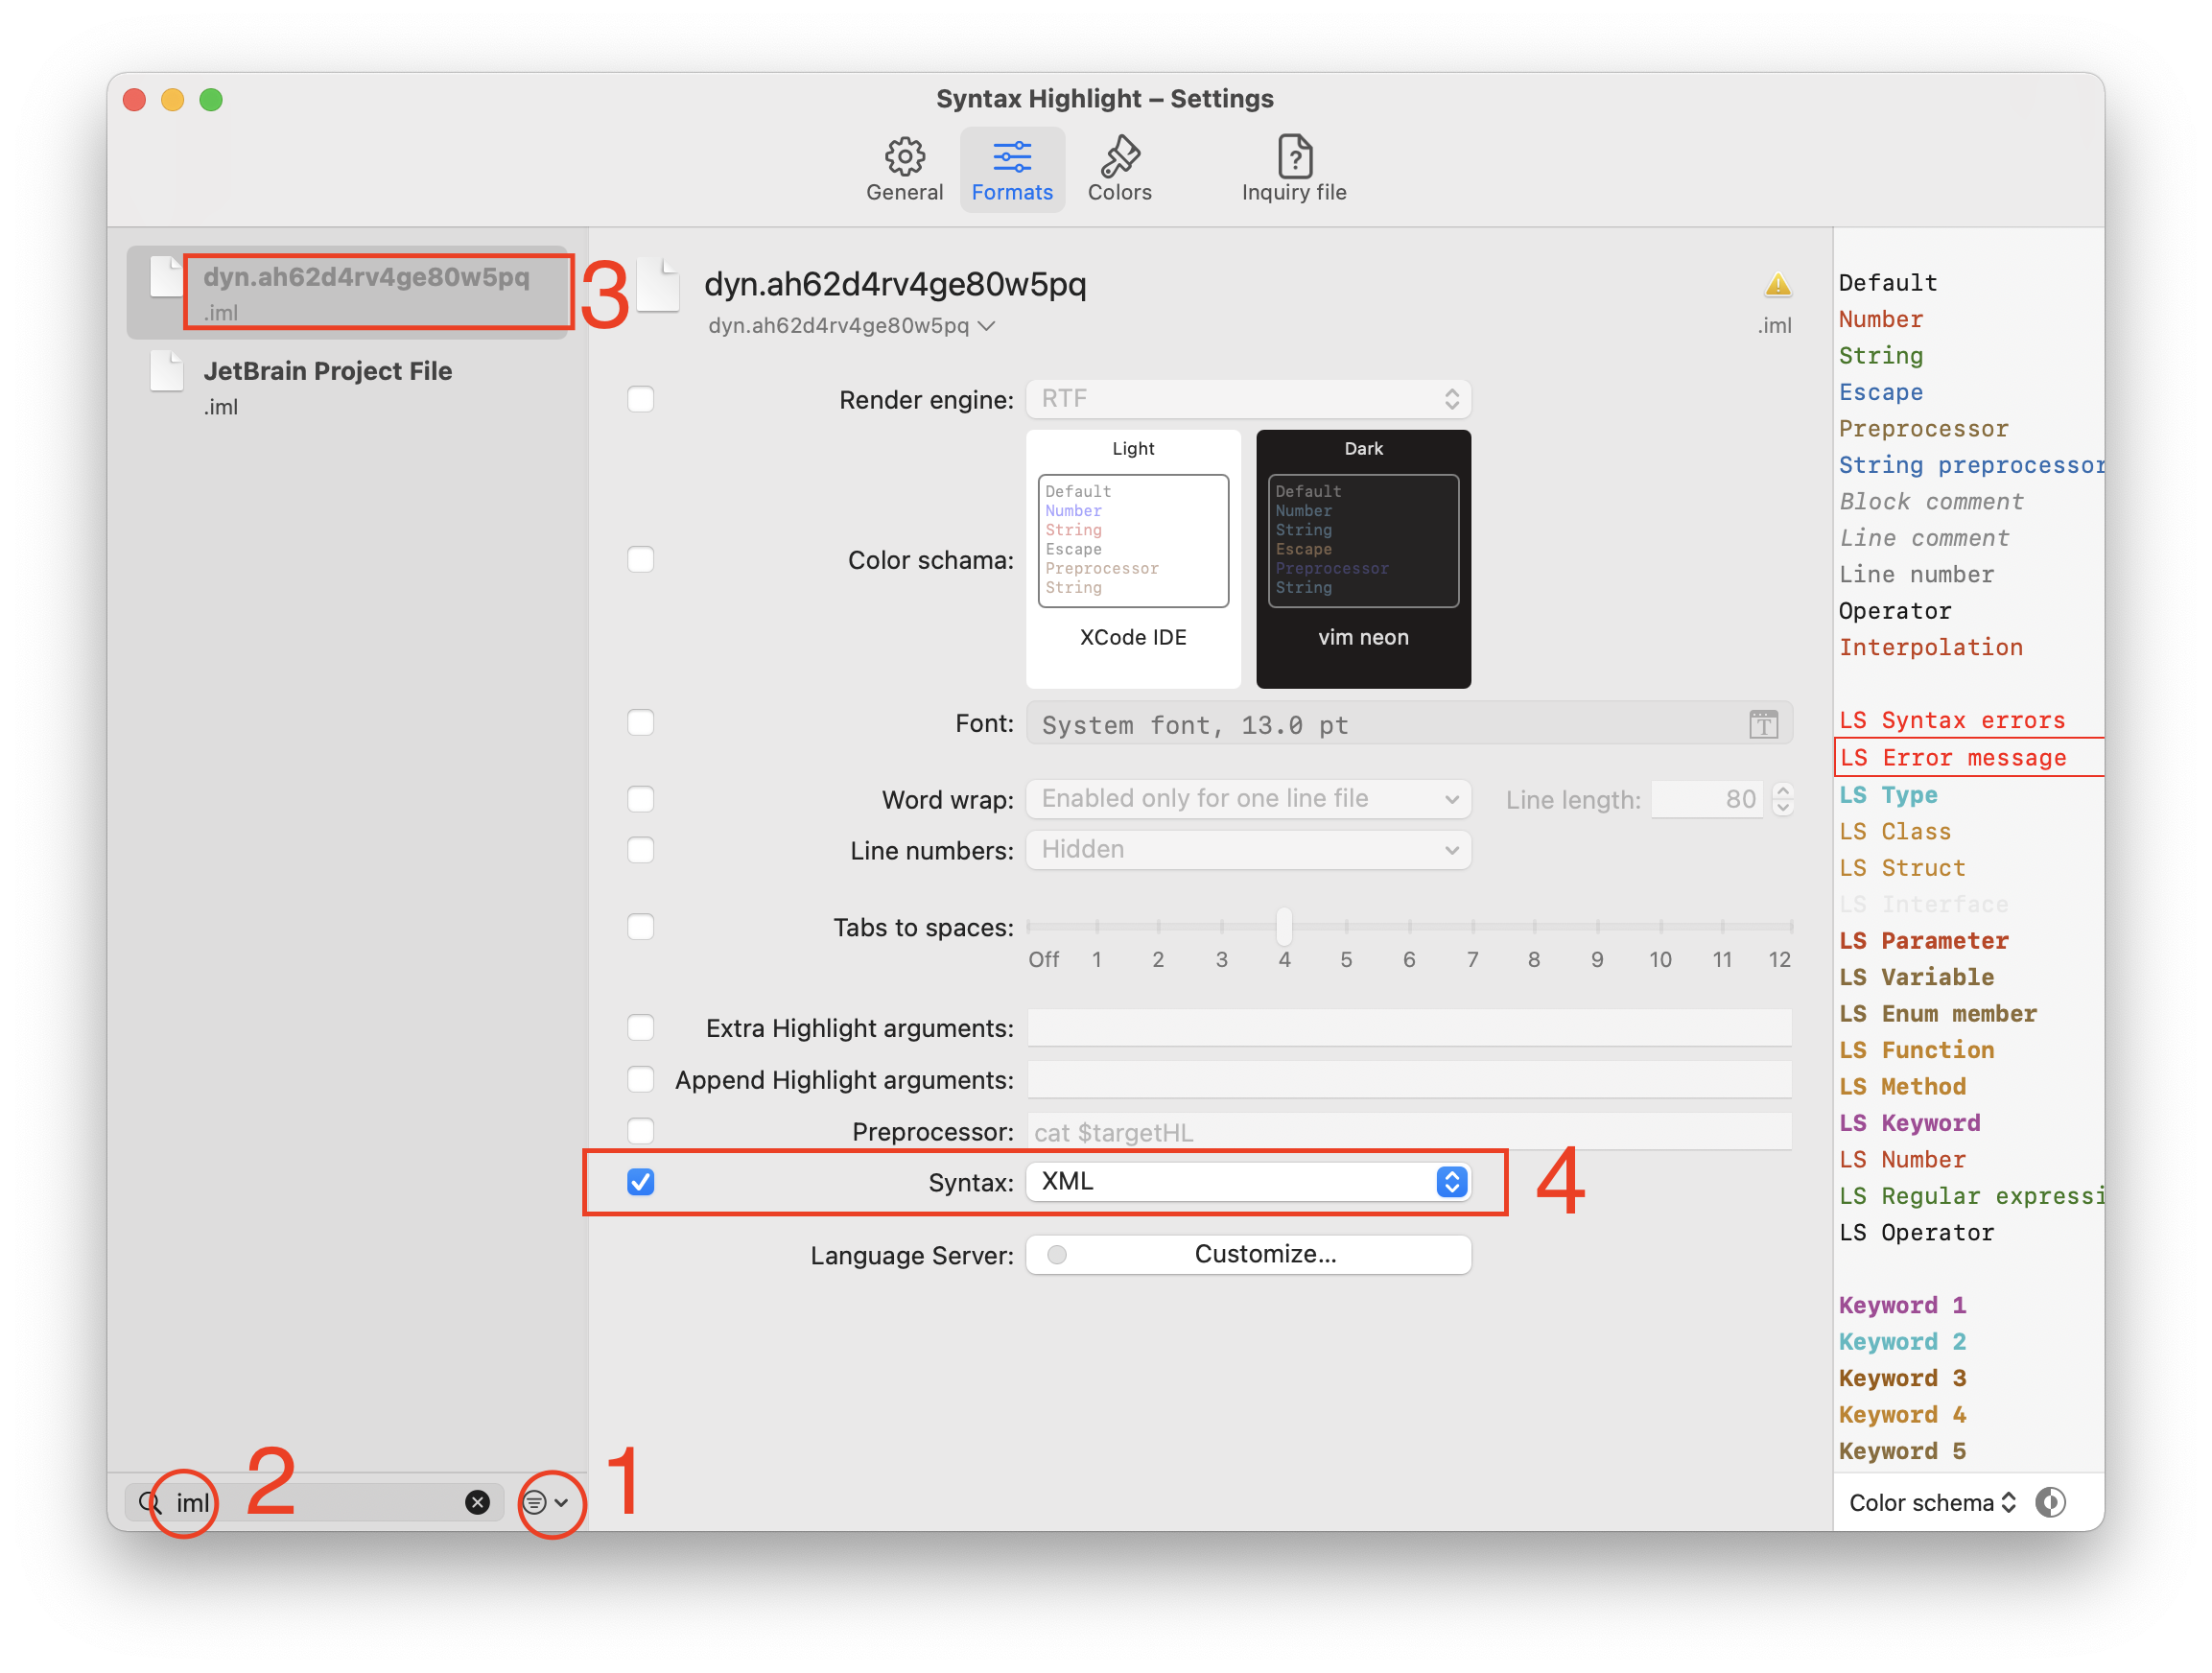Image resolution: width=2212 pixels, height=1673 pixels.
Task: Click Language Server Customize button
Action: pos(1248,1254)
